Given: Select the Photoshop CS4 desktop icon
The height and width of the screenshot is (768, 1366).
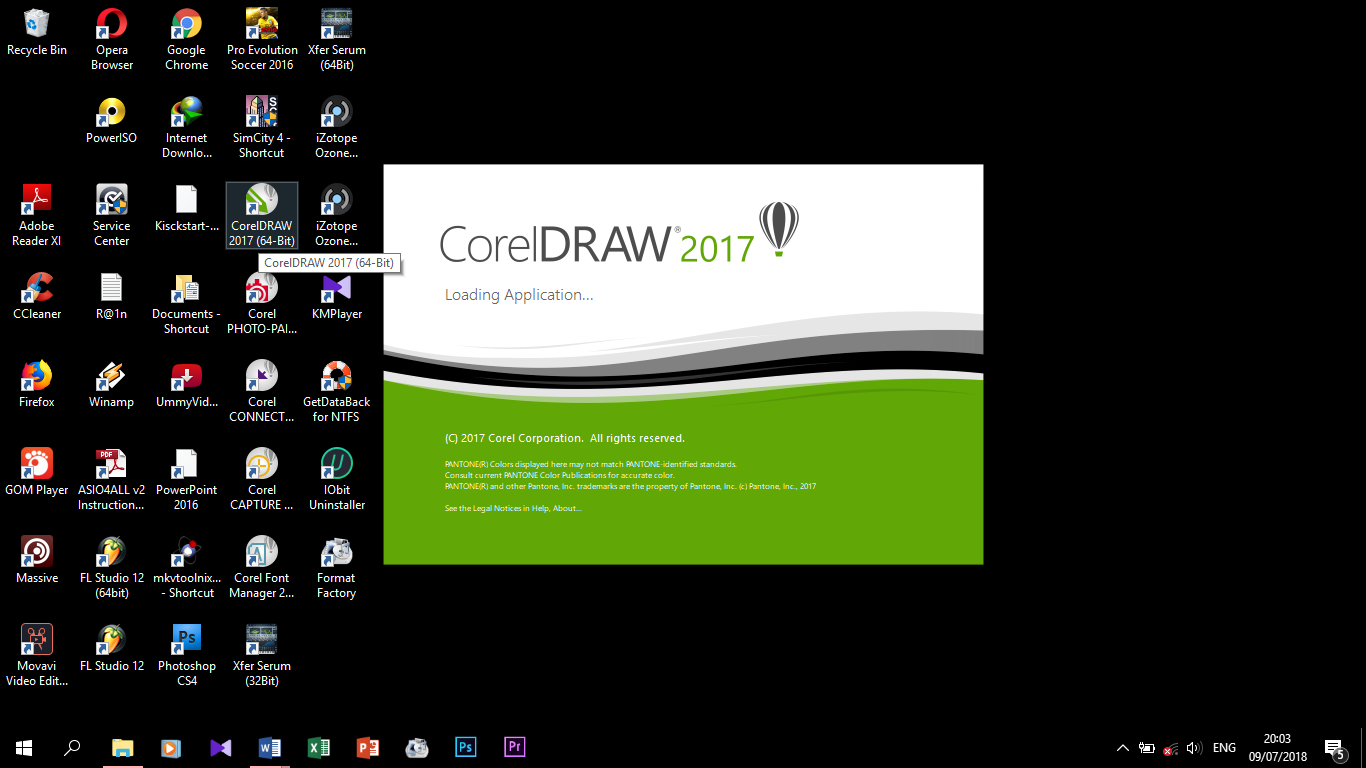Looking at the screenshot, I should point(187,656).
